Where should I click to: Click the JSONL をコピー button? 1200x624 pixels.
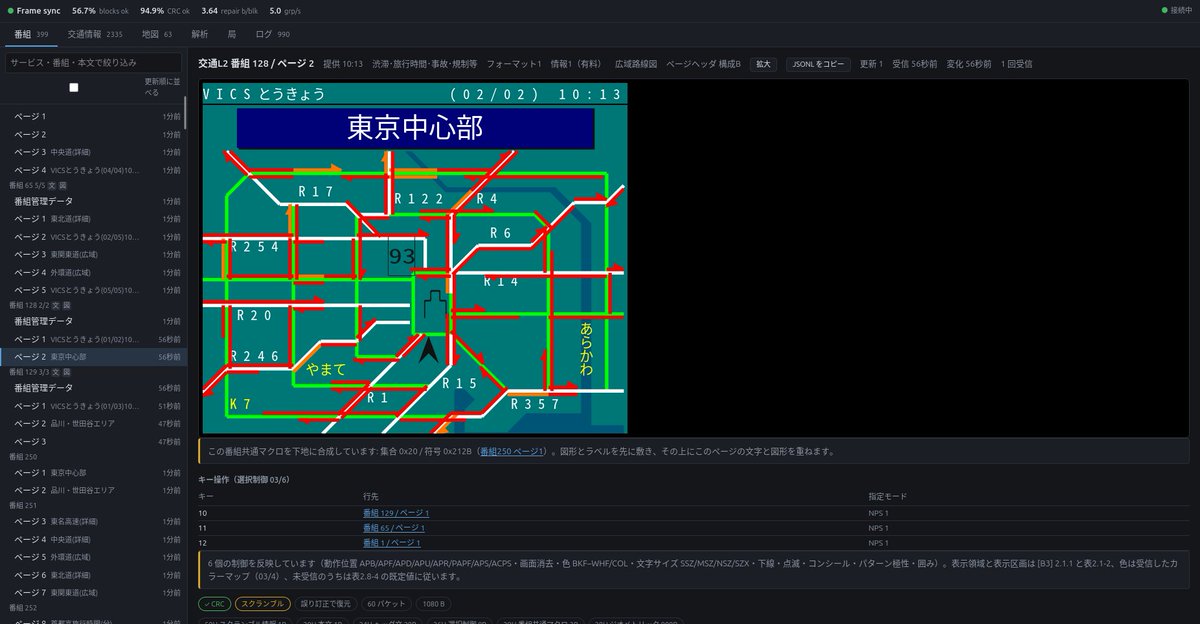(x=818, y=63)
